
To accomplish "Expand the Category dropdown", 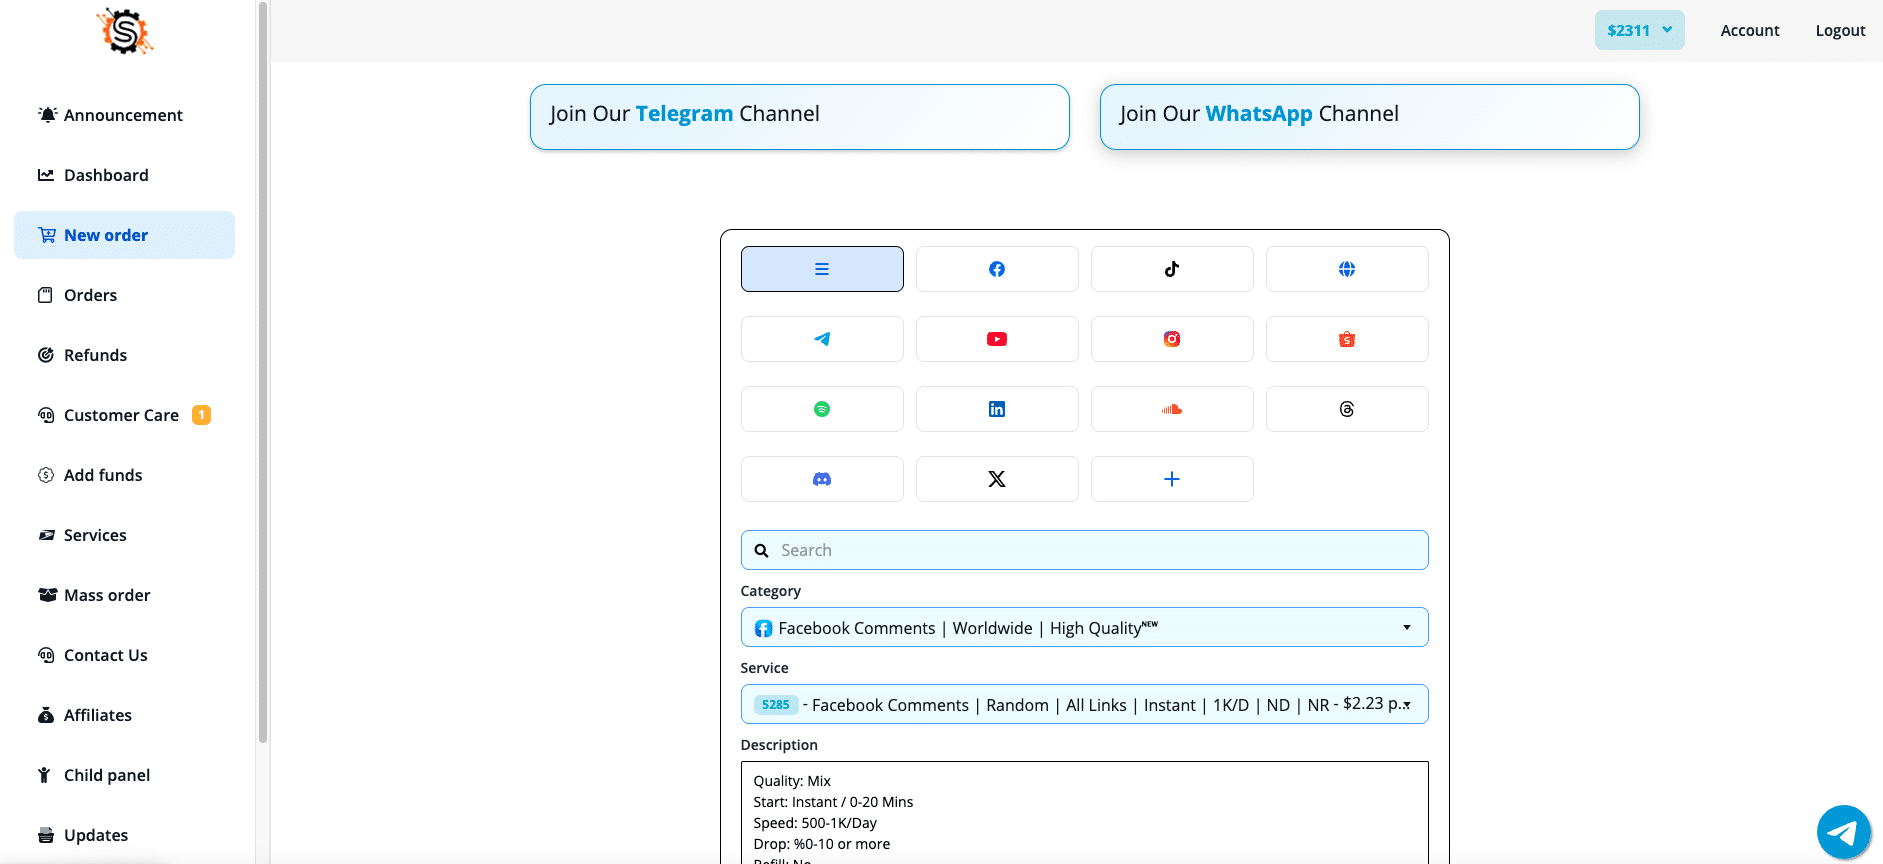I will click(1083, 627).
